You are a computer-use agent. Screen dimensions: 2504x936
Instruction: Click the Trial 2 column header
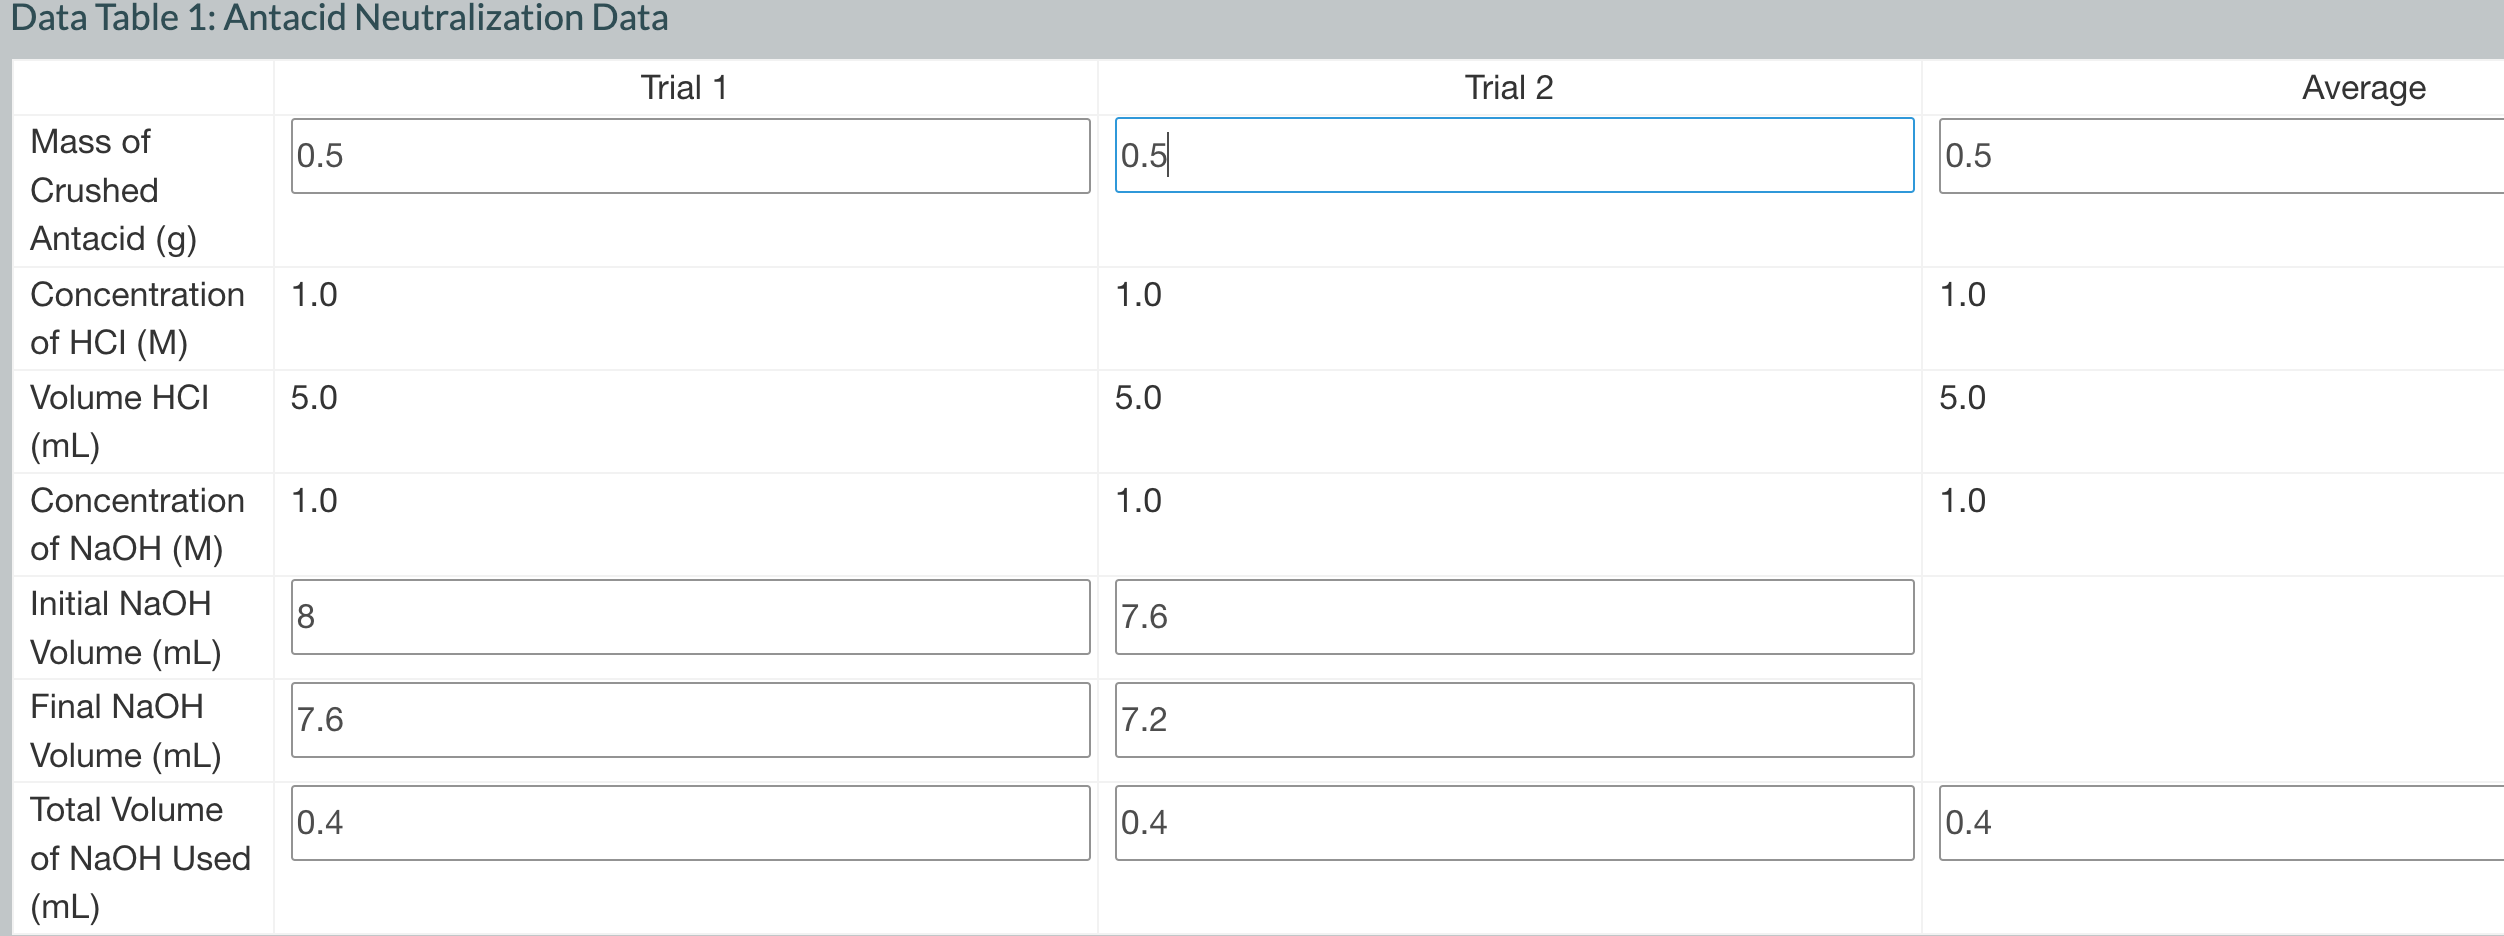coord(1506,87)
